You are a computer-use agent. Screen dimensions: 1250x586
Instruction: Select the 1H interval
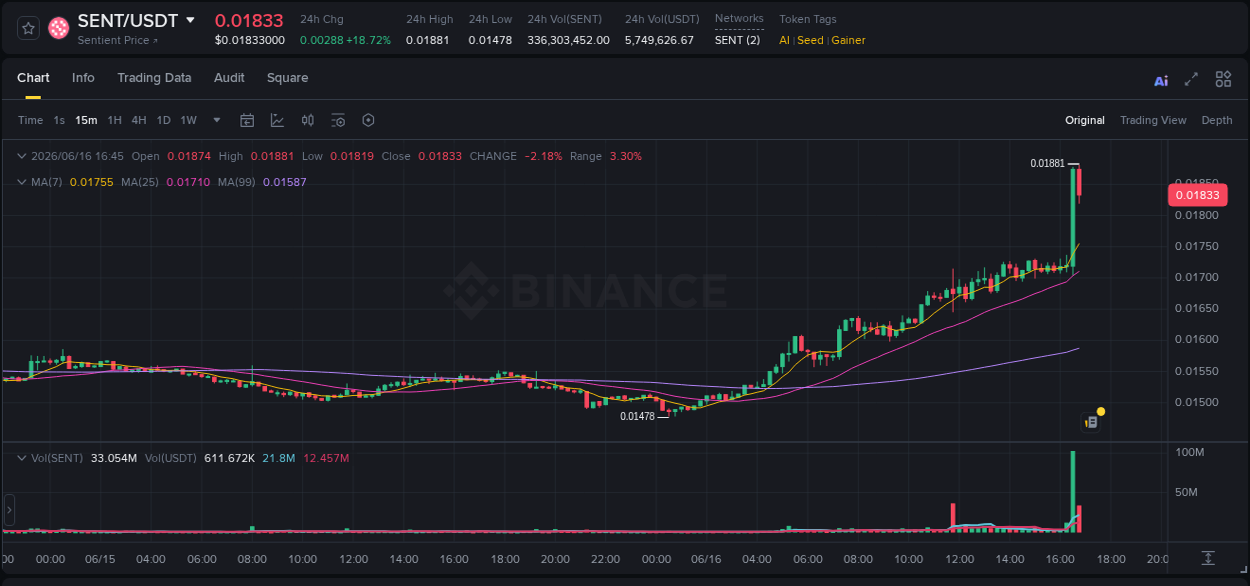tap(114, 120)
